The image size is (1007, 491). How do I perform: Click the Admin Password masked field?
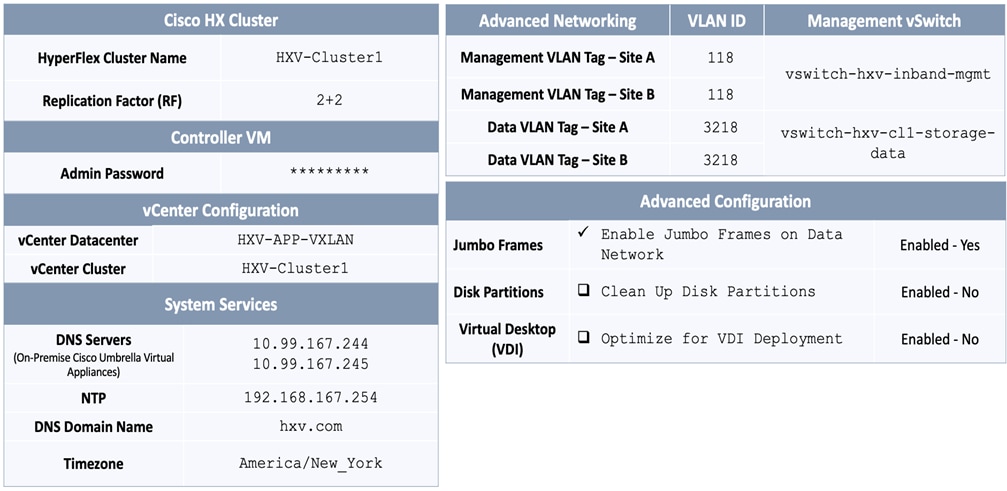point(329,172)
